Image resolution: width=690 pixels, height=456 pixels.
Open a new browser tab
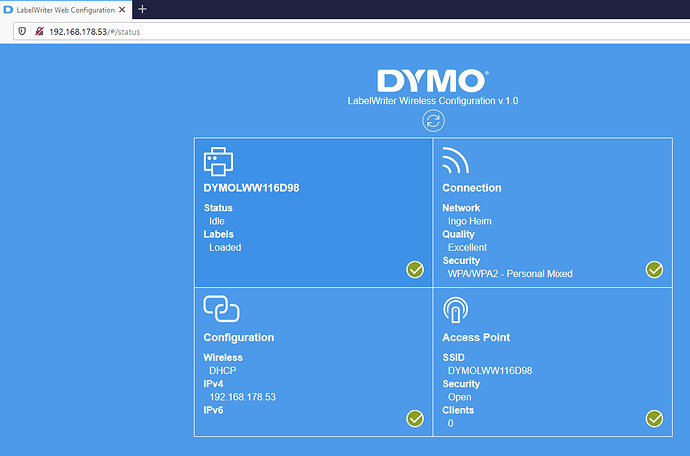click(x=142, y=9)
